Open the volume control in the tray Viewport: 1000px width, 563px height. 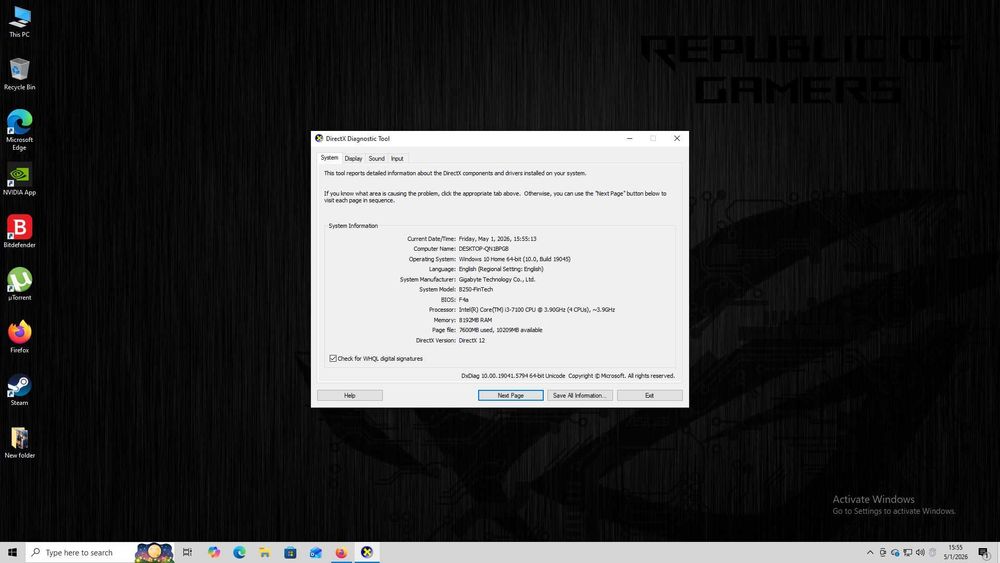[x=920, y=552]
